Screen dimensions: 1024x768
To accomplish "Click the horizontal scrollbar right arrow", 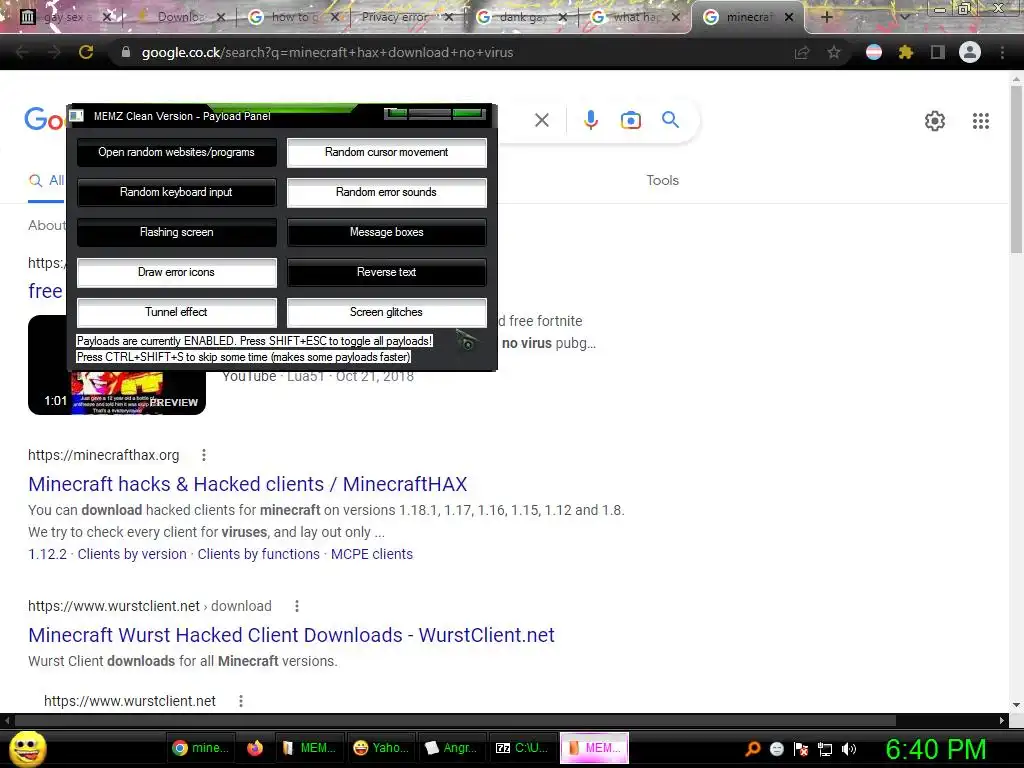I will click(x=1002, y=720).
